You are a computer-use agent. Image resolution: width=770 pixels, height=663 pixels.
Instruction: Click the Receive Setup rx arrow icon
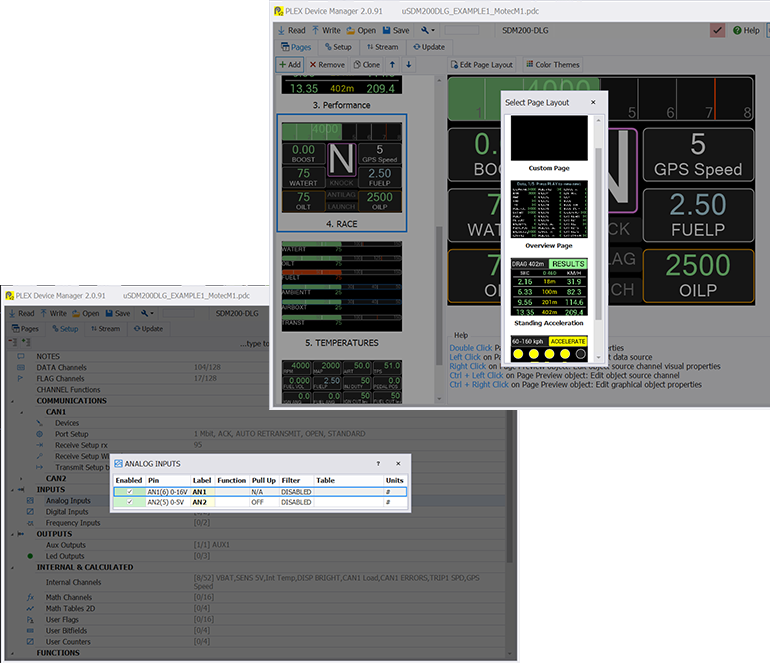(39, 445)
